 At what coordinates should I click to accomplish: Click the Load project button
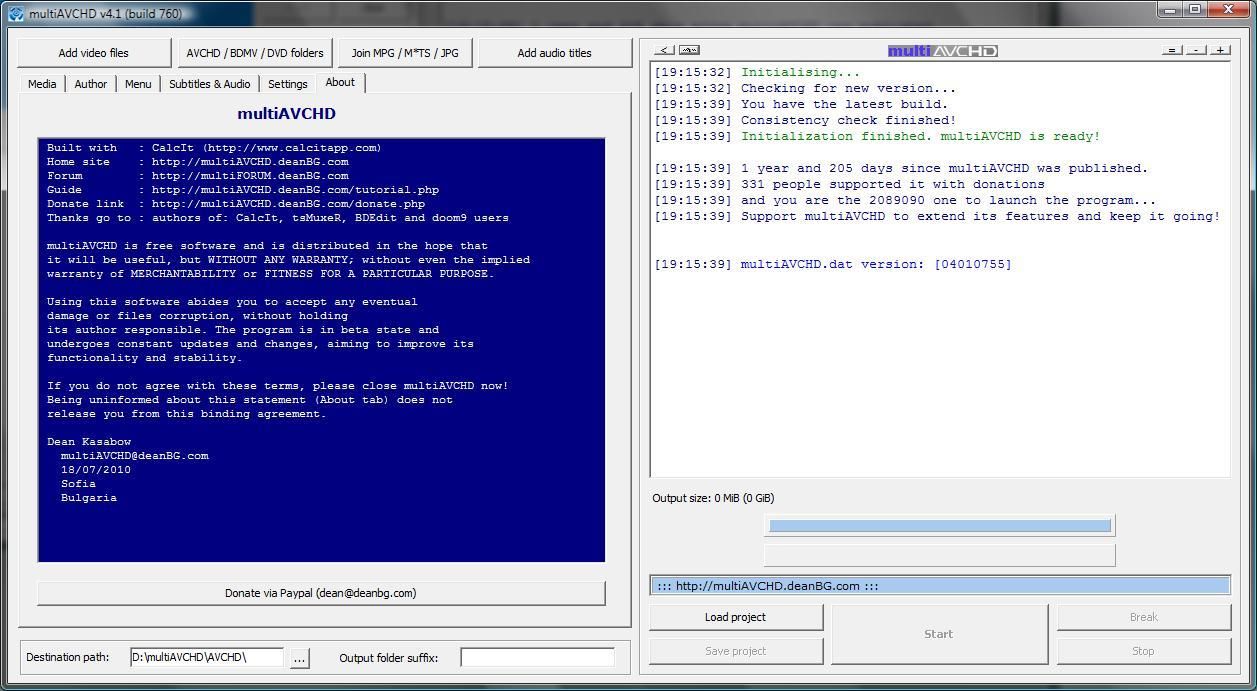pyautogui.click(x=735, y=617)
